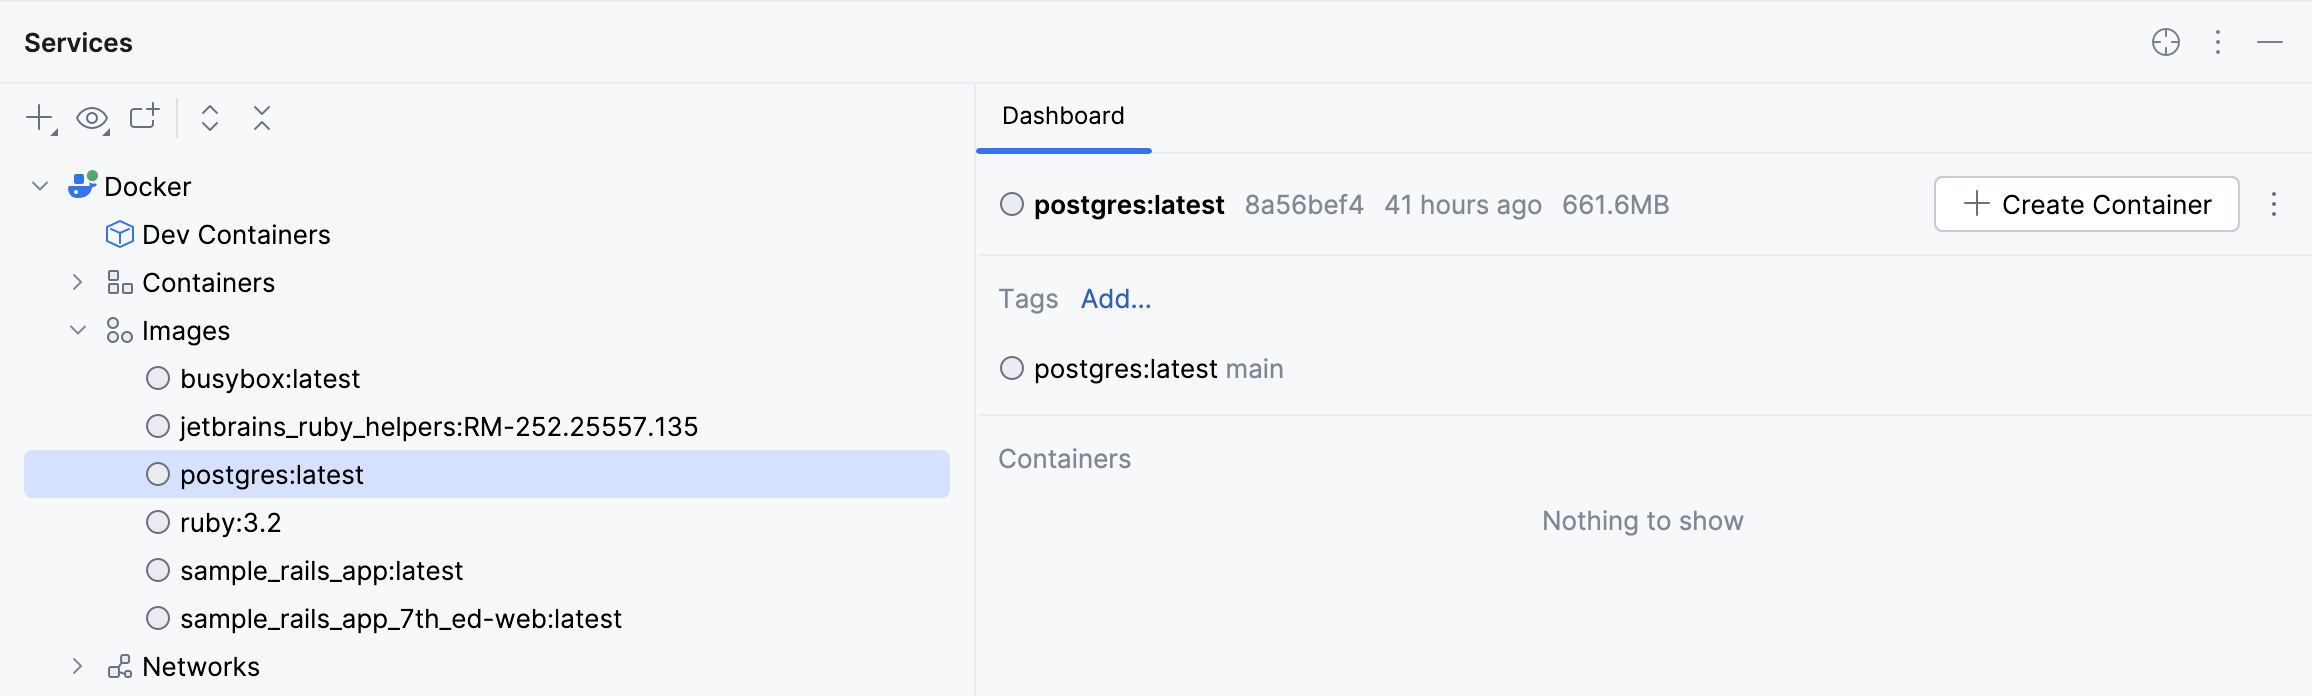Toggle circle next to sample_rails_app:latest
2312x696 pixels.
pos(158,570)
